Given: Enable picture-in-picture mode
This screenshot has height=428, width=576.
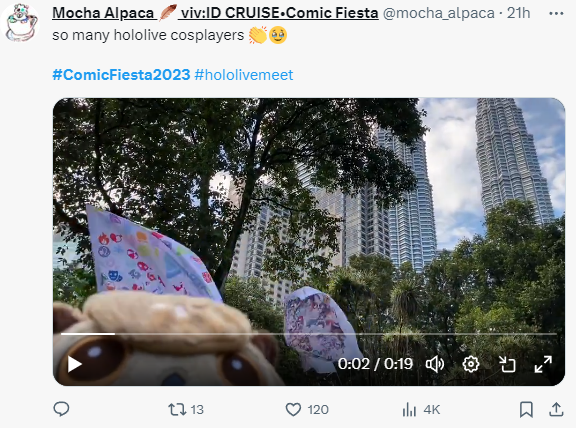Looking at the screenshot, I should coord(507,364).
